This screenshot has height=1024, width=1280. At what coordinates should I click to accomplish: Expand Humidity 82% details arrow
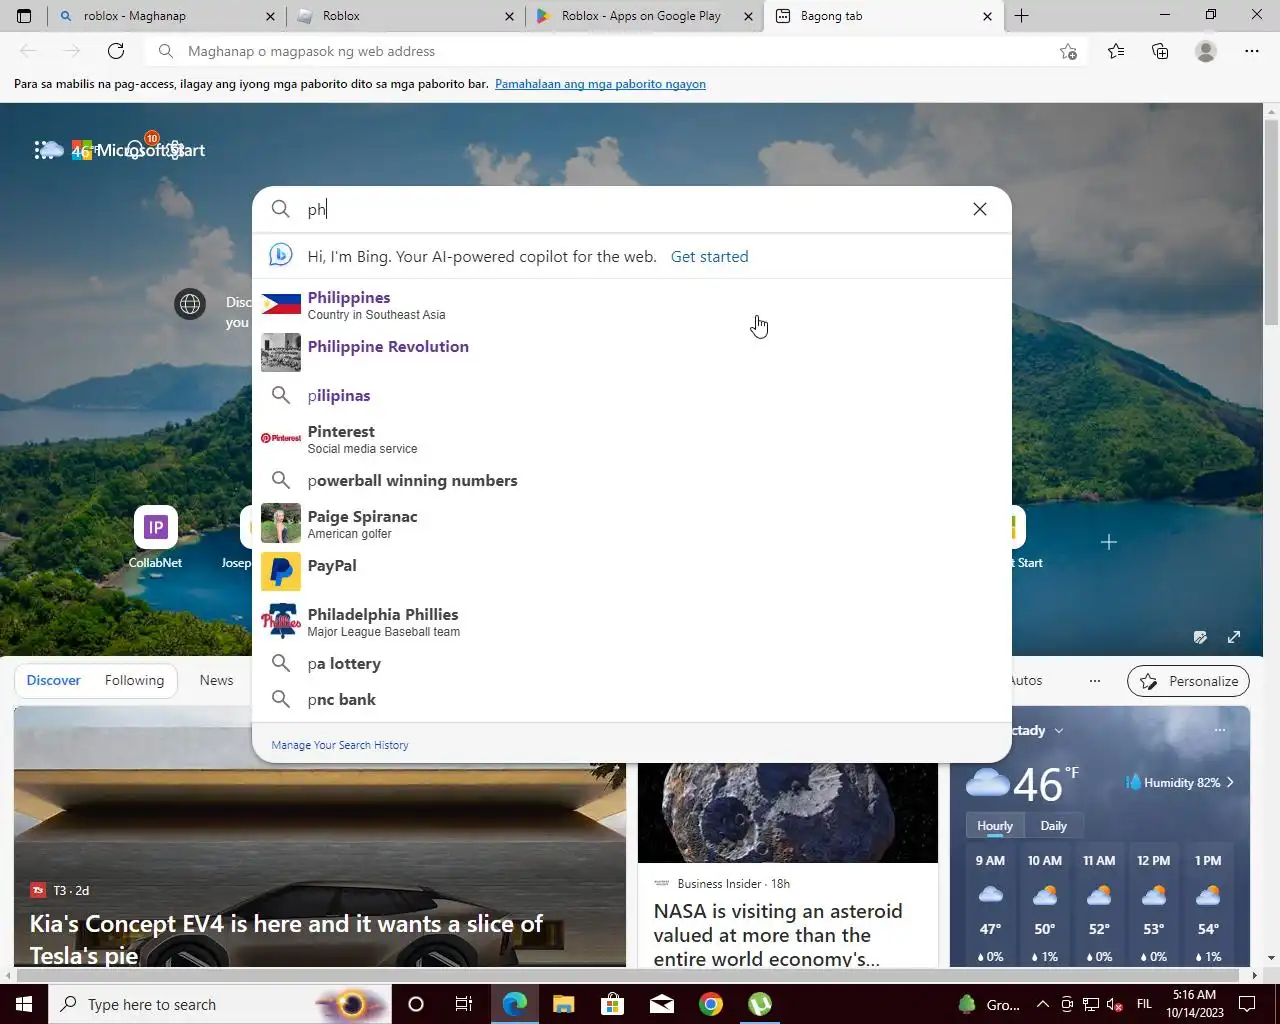(x=1230, y=783)
